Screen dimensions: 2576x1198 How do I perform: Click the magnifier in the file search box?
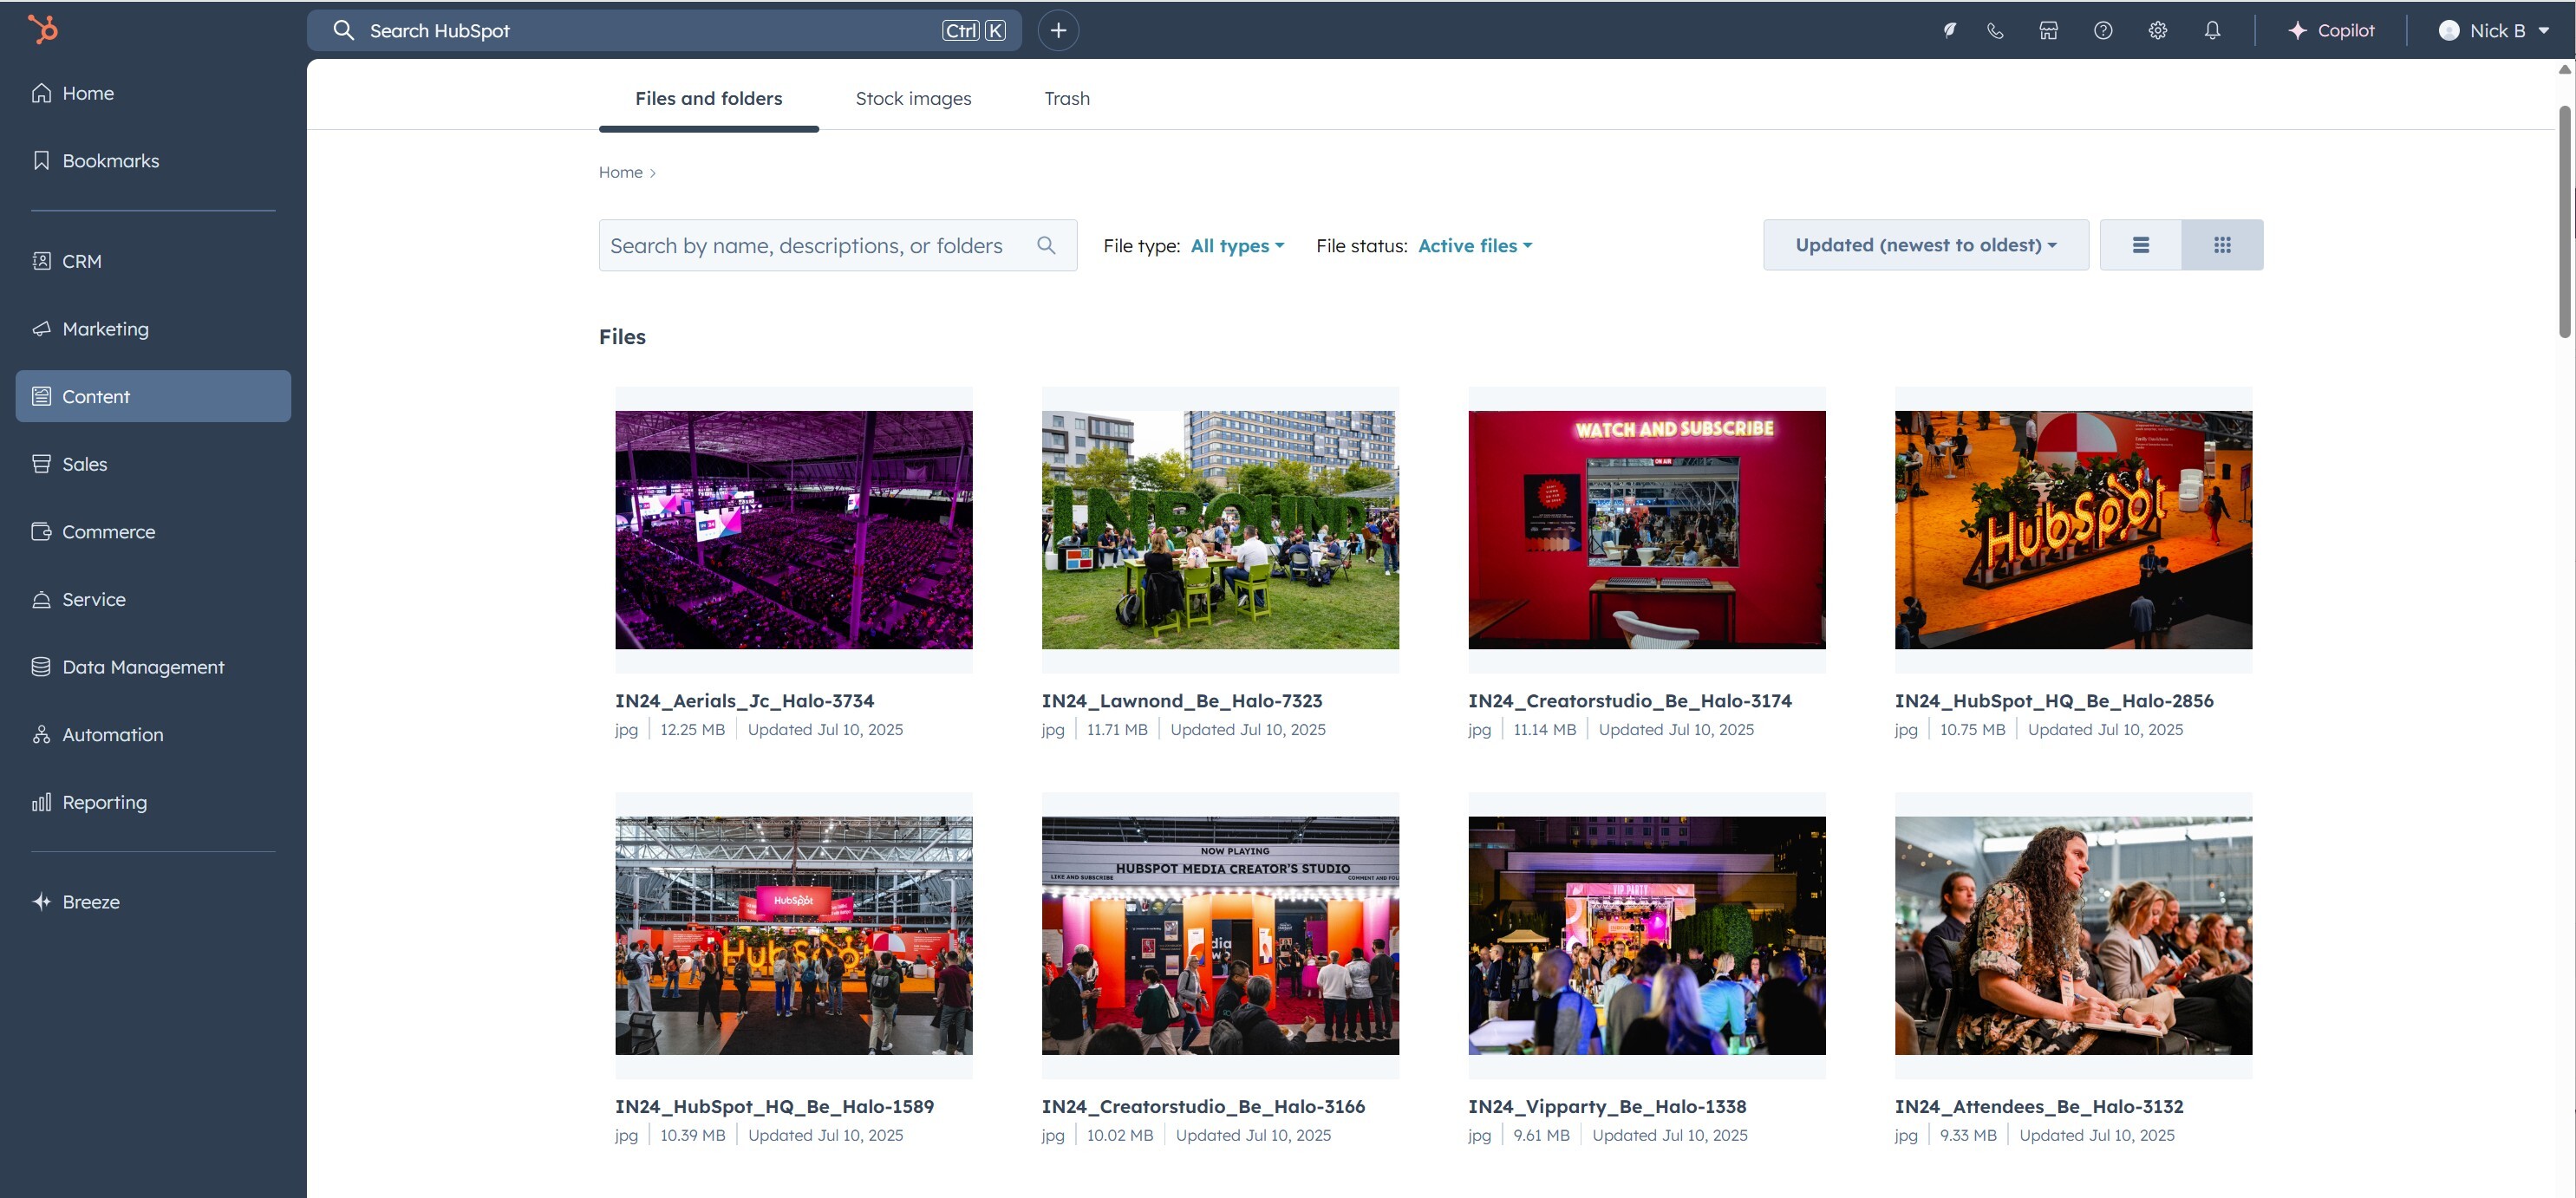(x=1046, y=245)
